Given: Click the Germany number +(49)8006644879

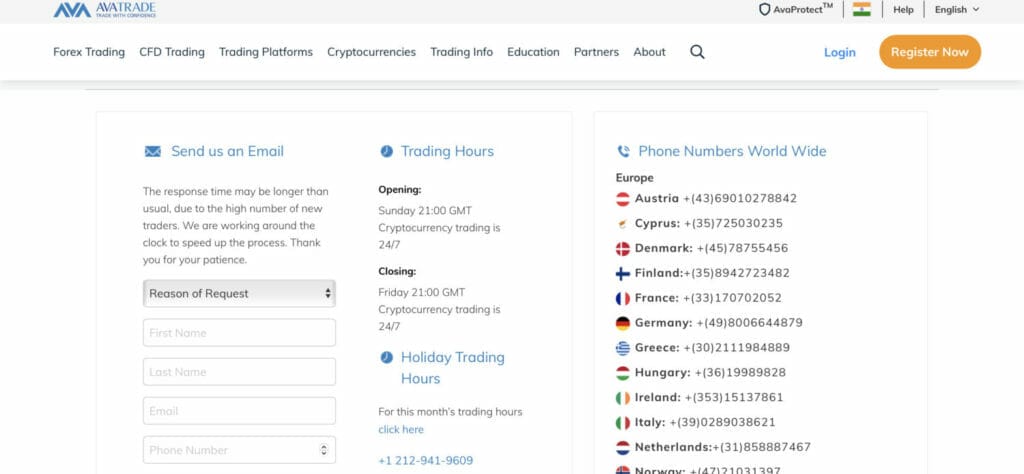Looking at the screenshot, I should coord(750,323).
